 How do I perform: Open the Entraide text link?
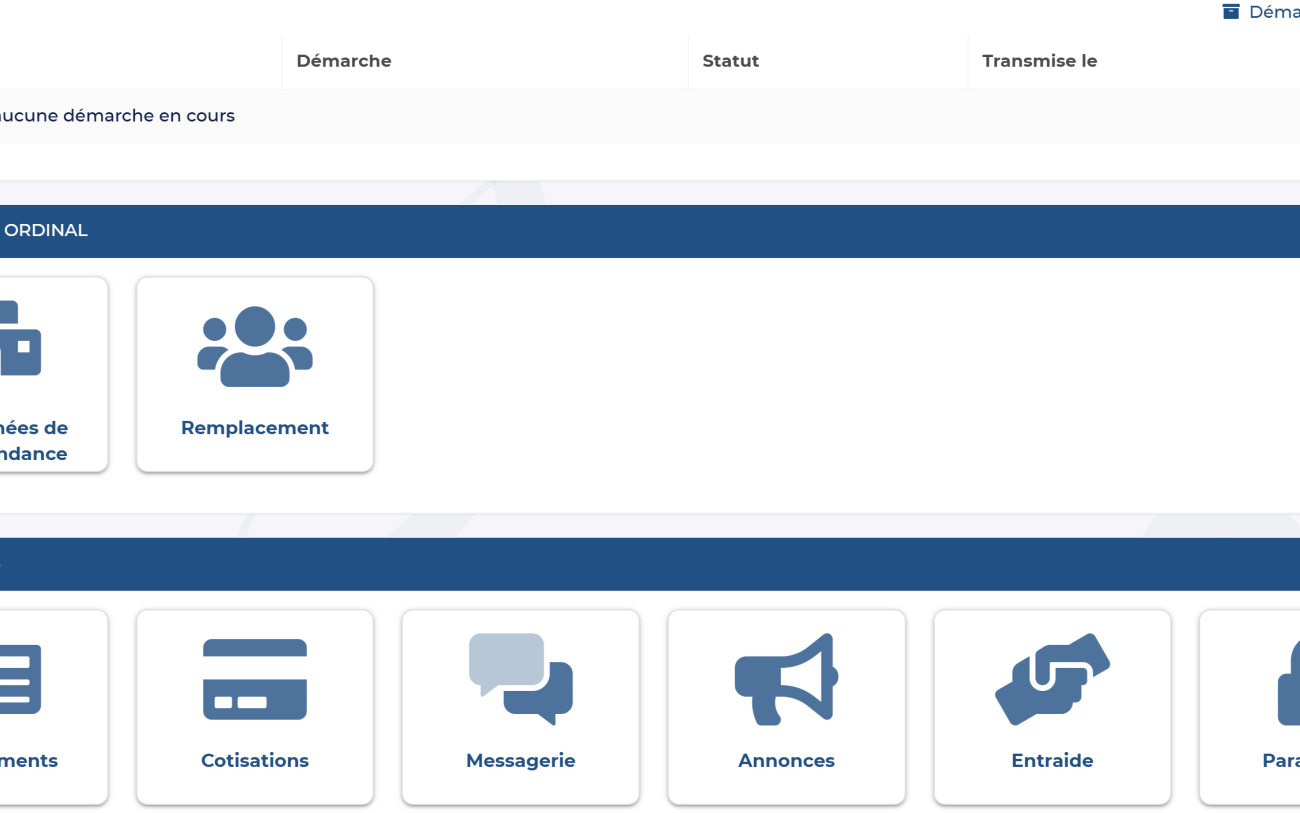pyautogui.click(x=1052, y=761)
